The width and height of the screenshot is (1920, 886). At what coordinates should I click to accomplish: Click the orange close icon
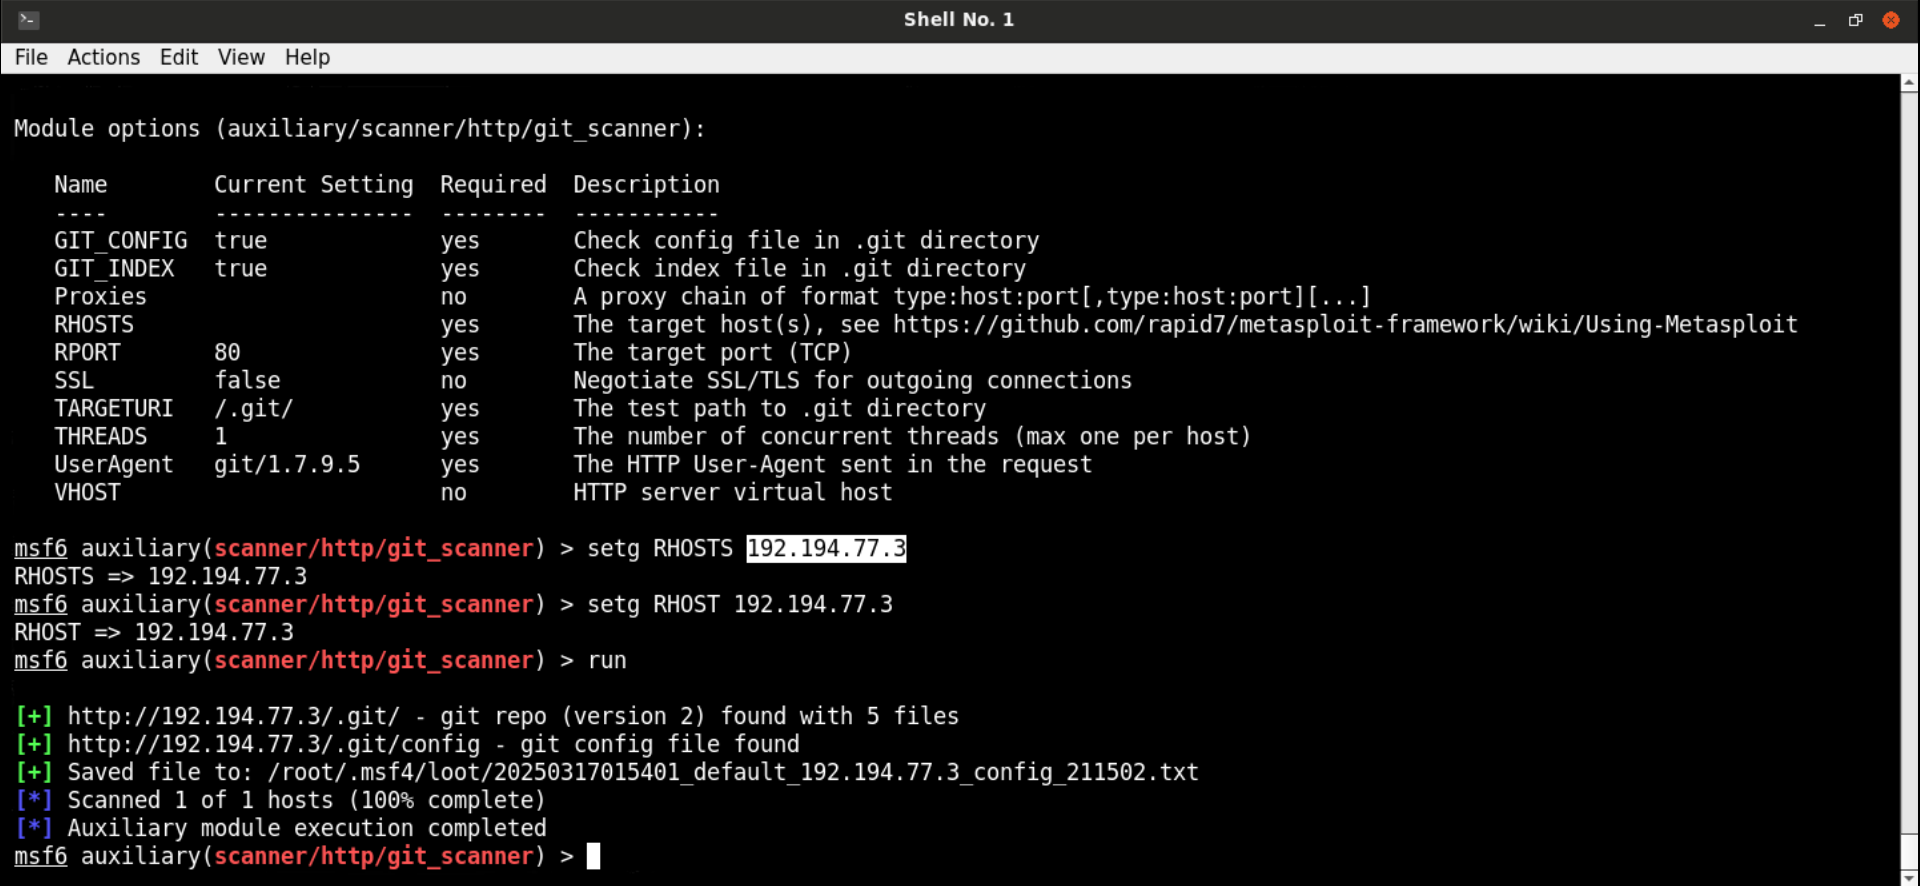click(x=1891, y=19)
